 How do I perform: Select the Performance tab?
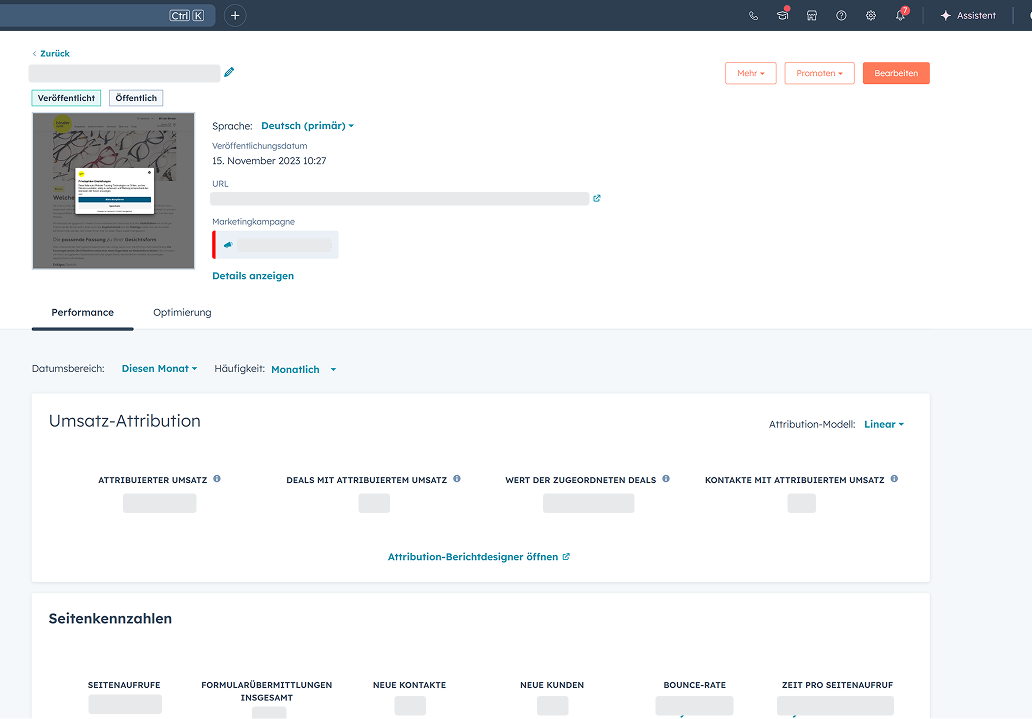pos(82,312)
